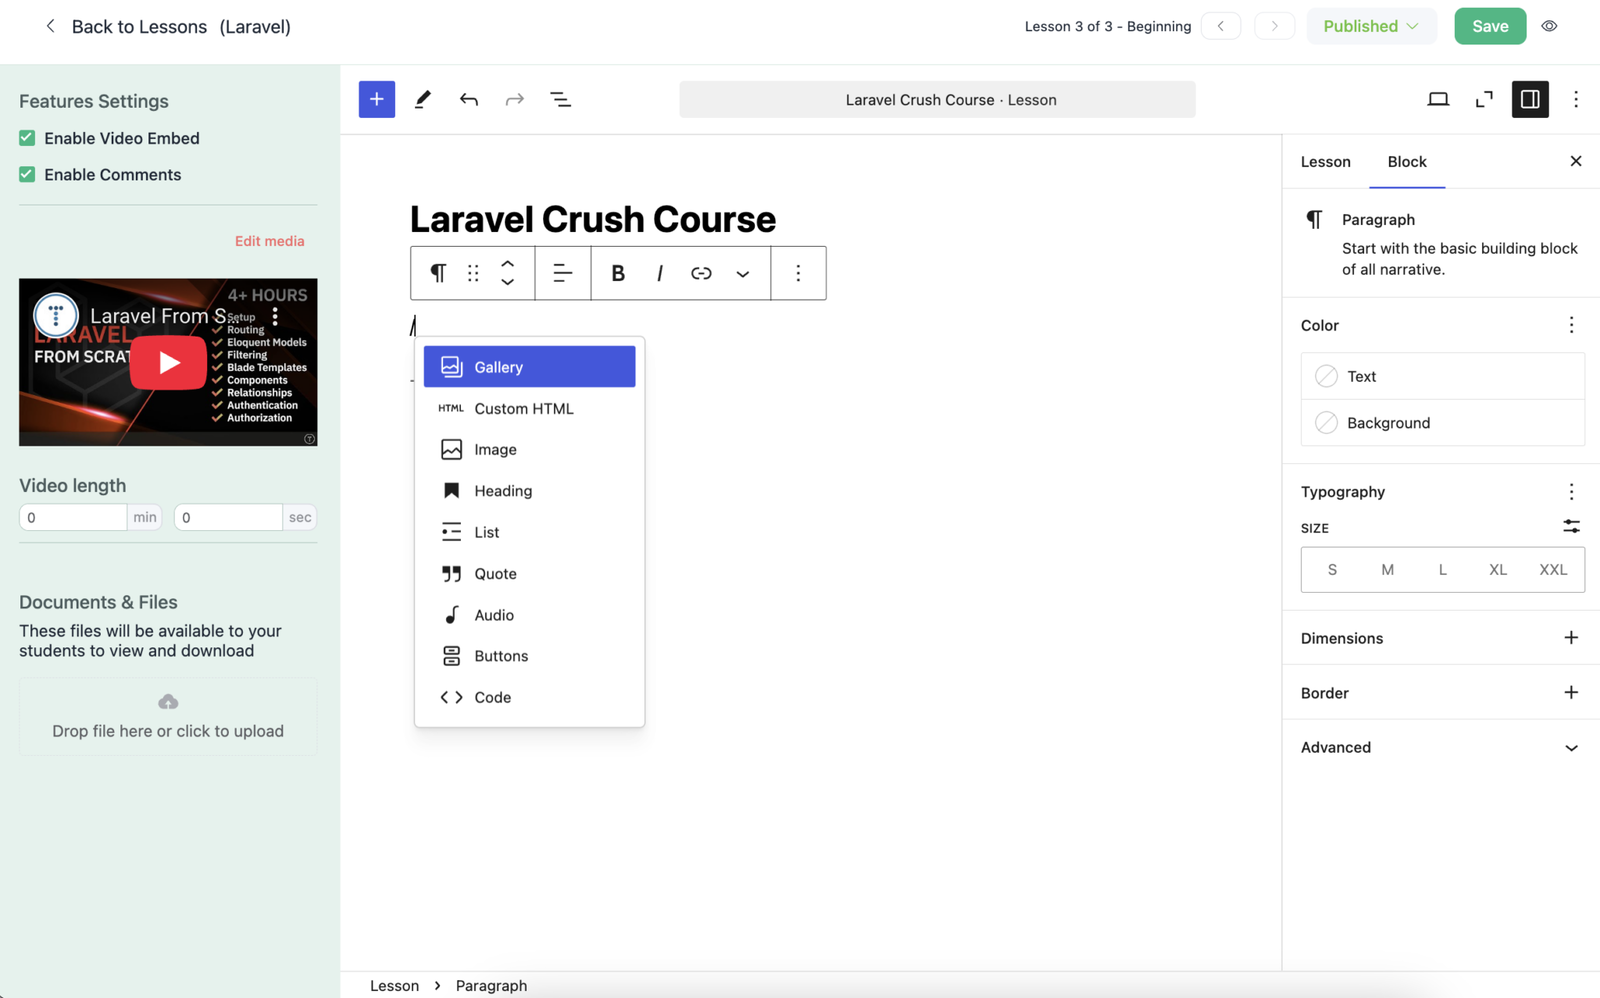Expand more rich text controls chevron
Image resolution: width=1600 pixels, height=998 pixels.
(742, 273)
